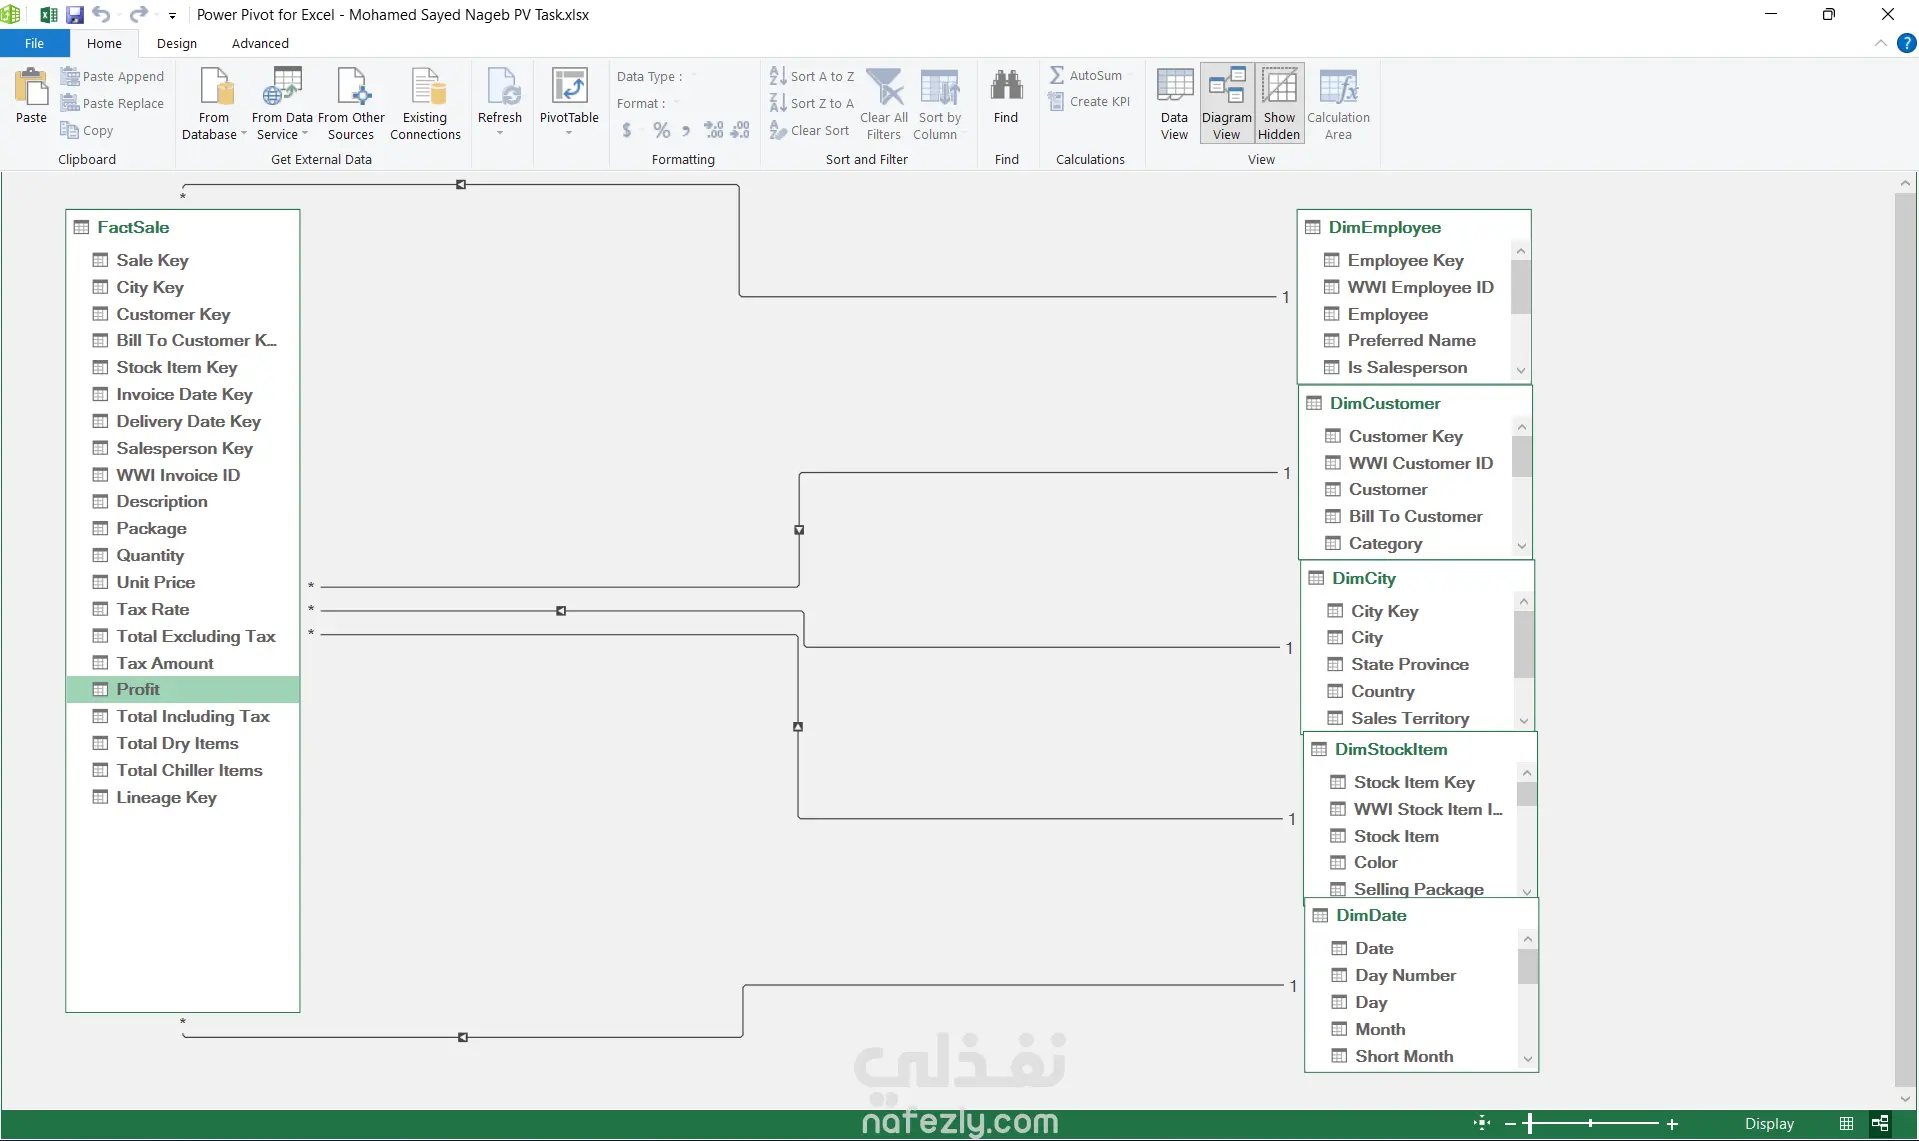Apply thousands separator comma icon
This screenshot has height=1141, width=1919.
[686, 130]
